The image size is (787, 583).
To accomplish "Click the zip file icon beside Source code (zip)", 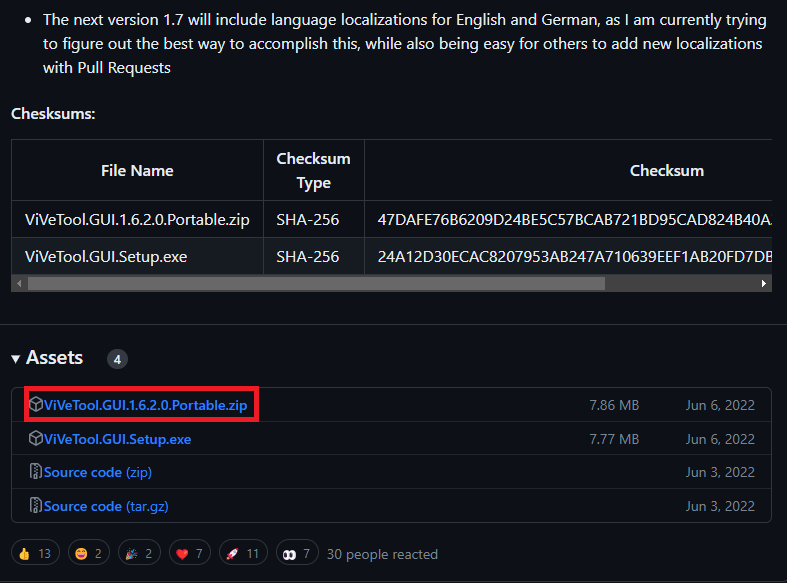I will click(36, 472).
